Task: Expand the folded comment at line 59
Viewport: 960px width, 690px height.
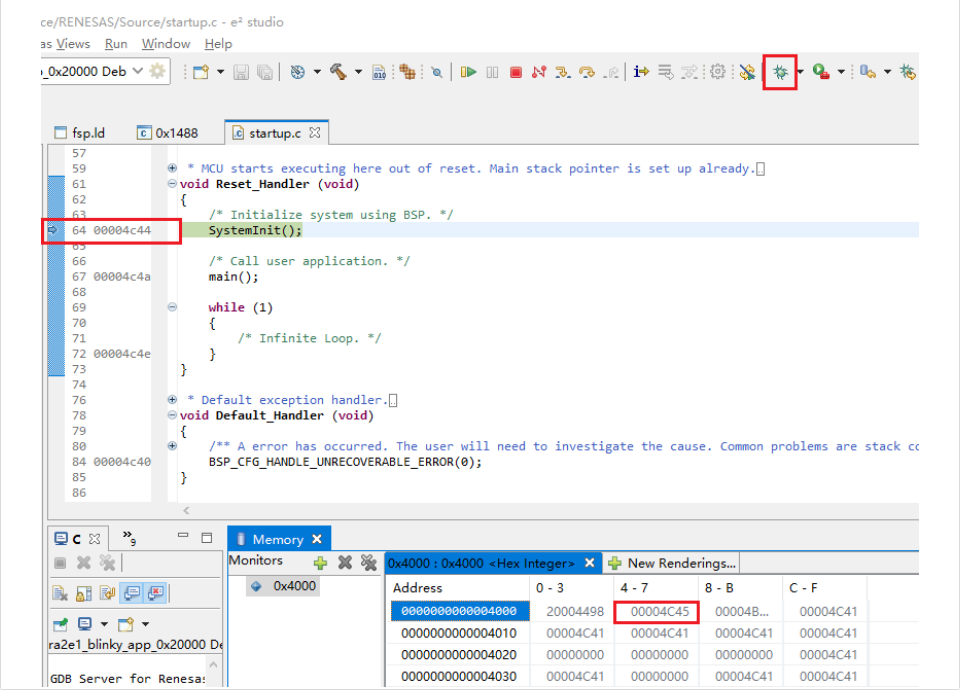Action: tap(172, 168)
